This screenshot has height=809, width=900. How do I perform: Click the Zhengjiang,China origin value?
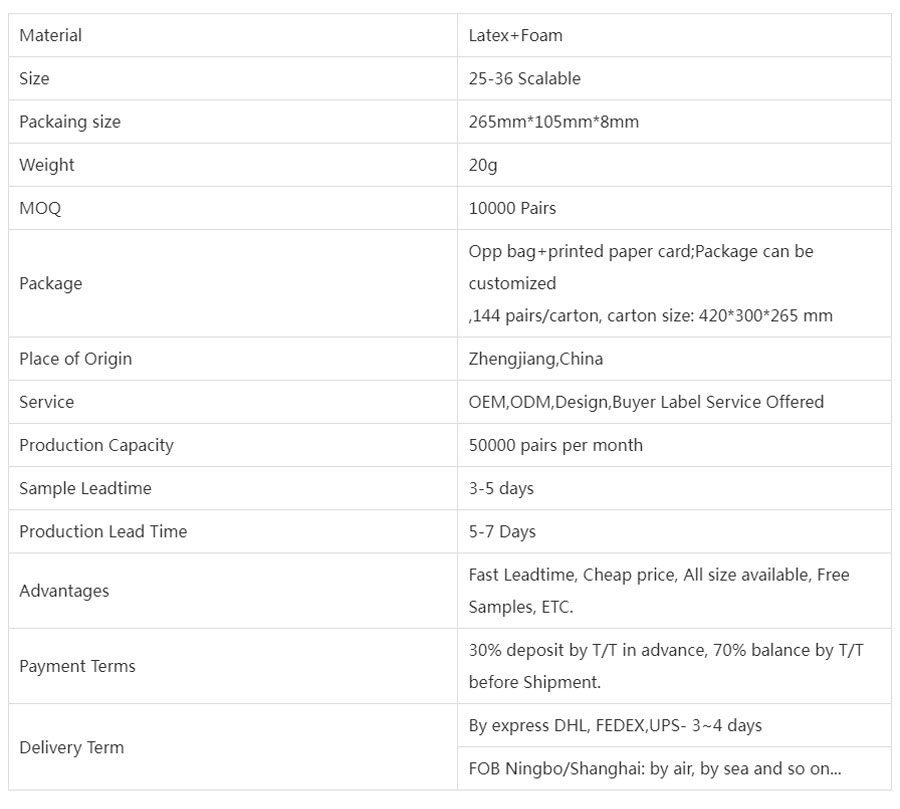pos(536,359)
